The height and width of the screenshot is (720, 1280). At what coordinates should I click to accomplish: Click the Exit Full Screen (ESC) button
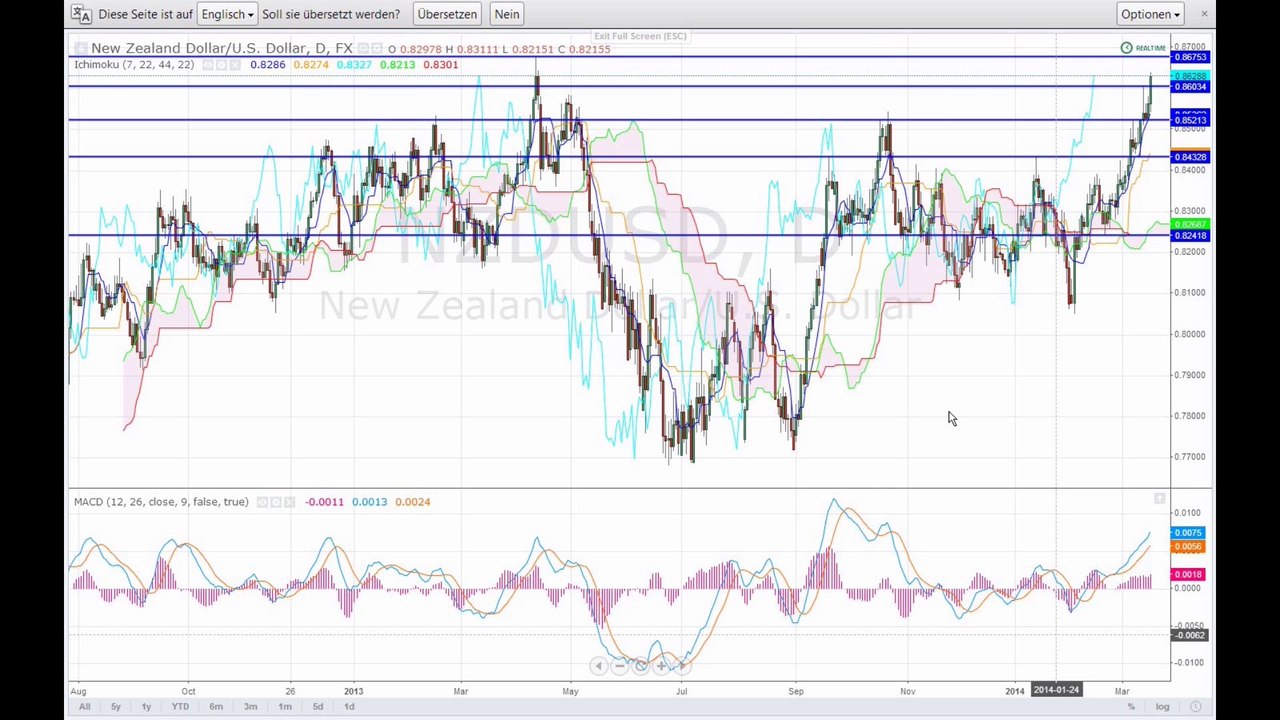pyautogui.click(x=640, y=36)
